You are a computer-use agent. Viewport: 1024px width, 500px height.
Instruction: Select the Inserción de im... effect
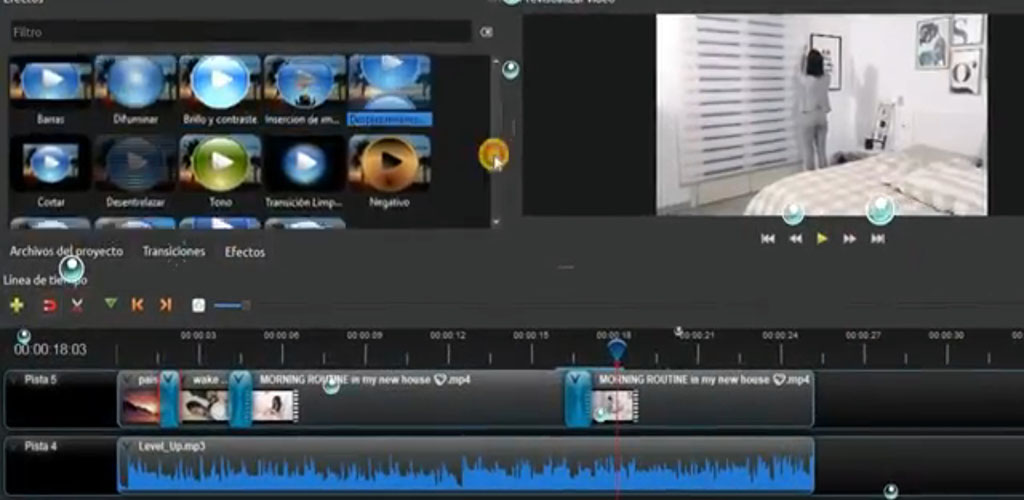(x=305, y=90)
